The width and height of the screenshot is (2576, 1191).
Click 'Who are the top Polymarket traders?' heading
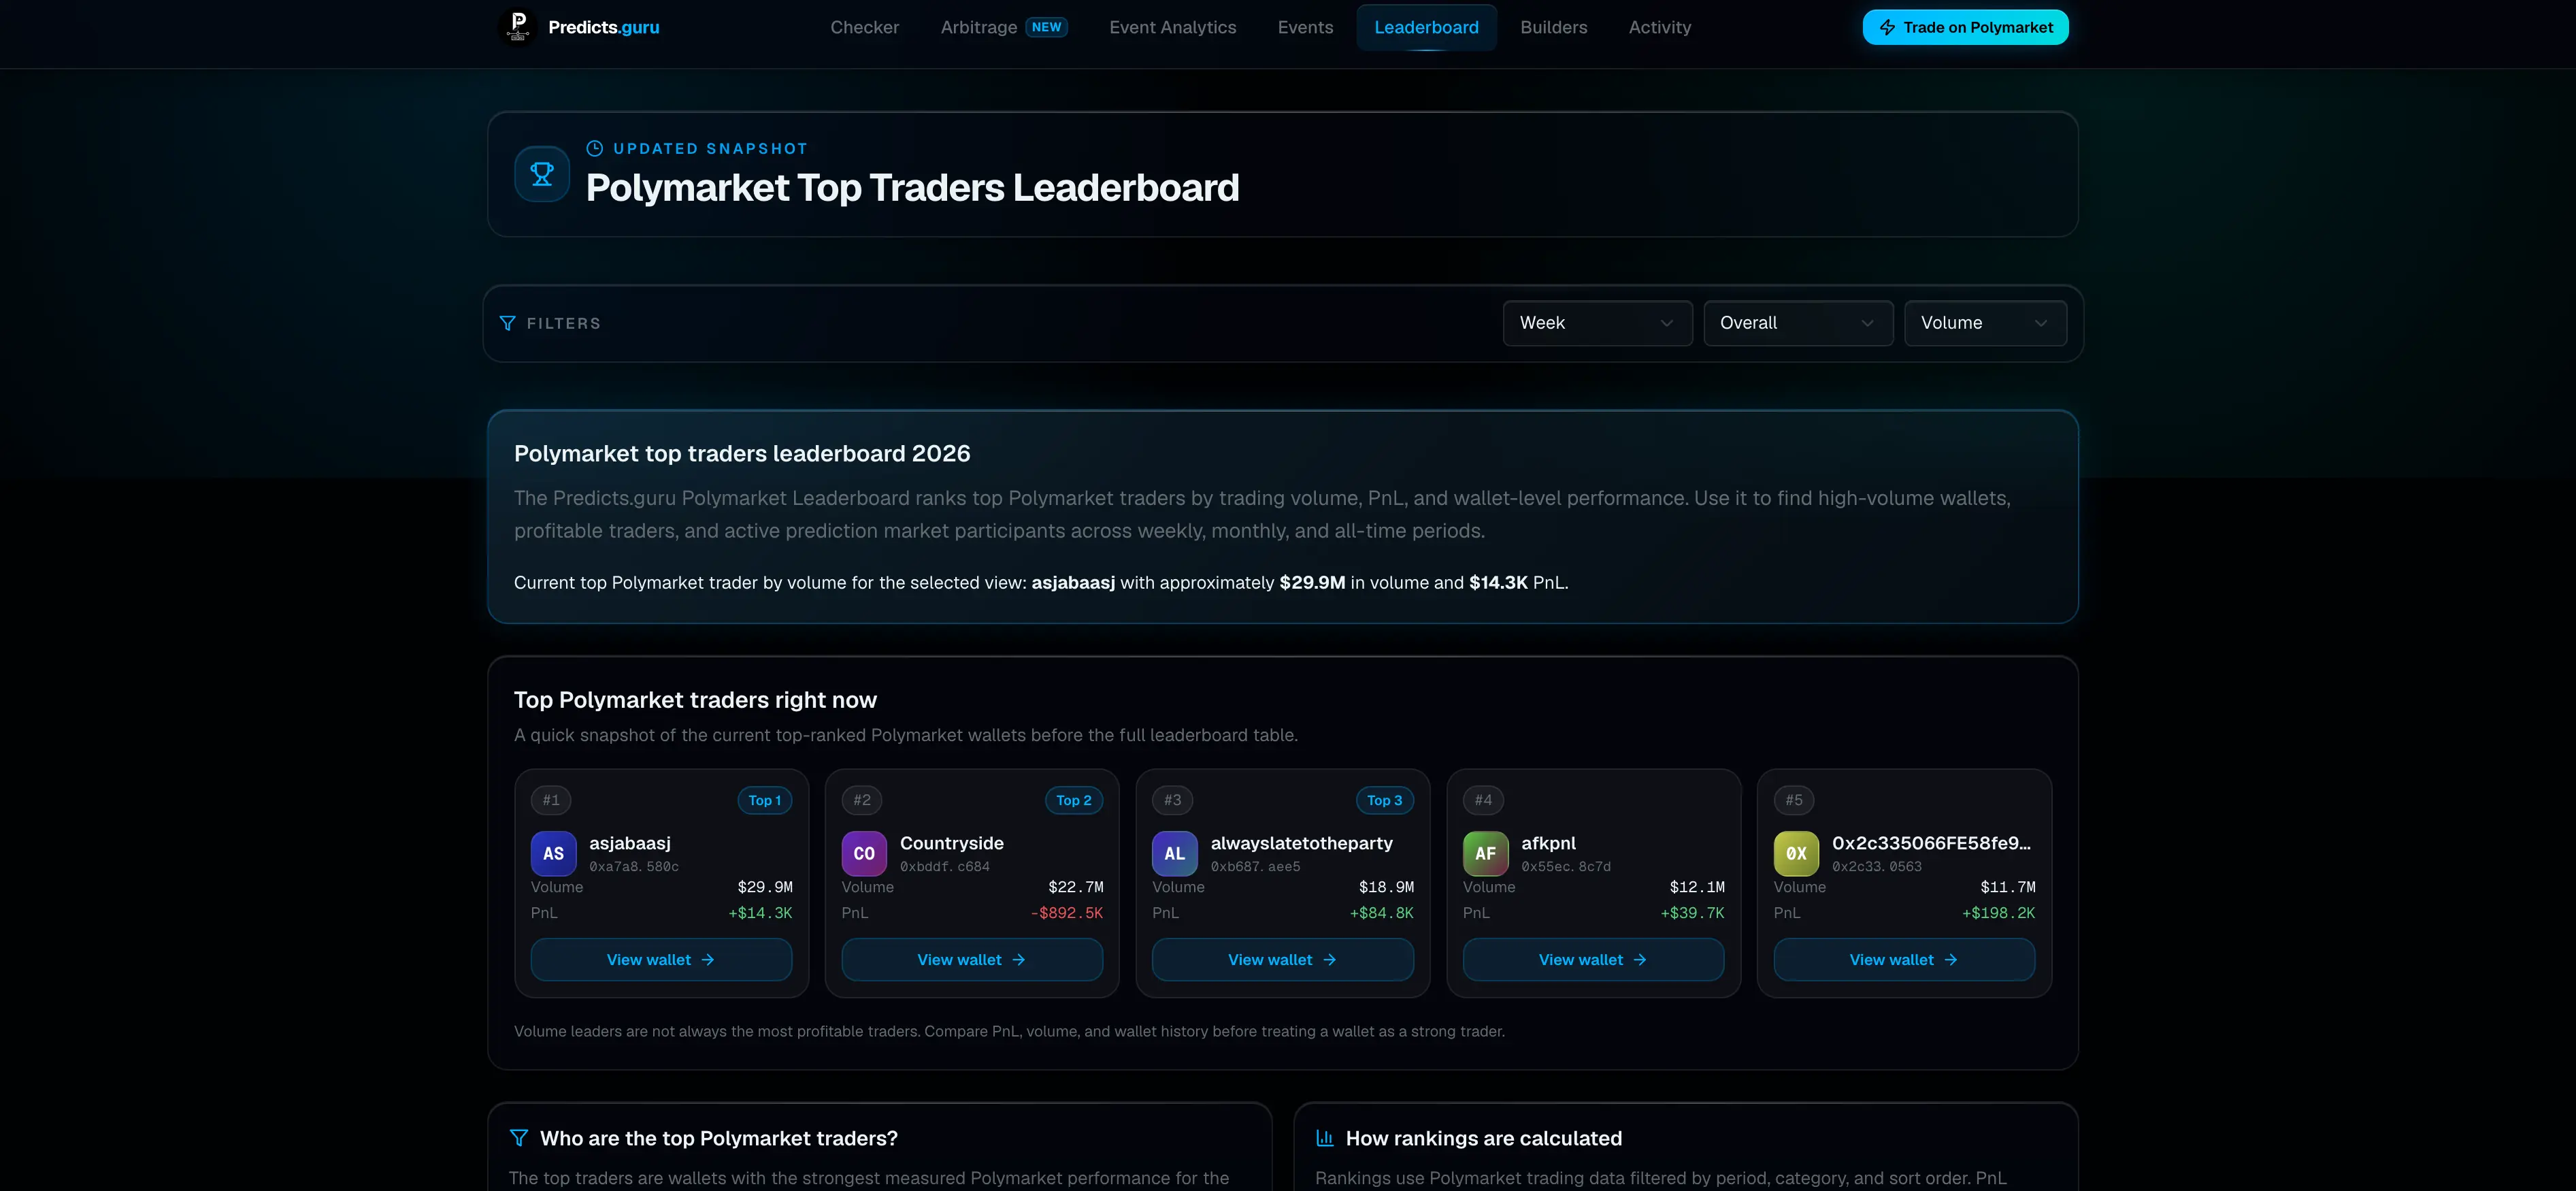click(719, 1138)
